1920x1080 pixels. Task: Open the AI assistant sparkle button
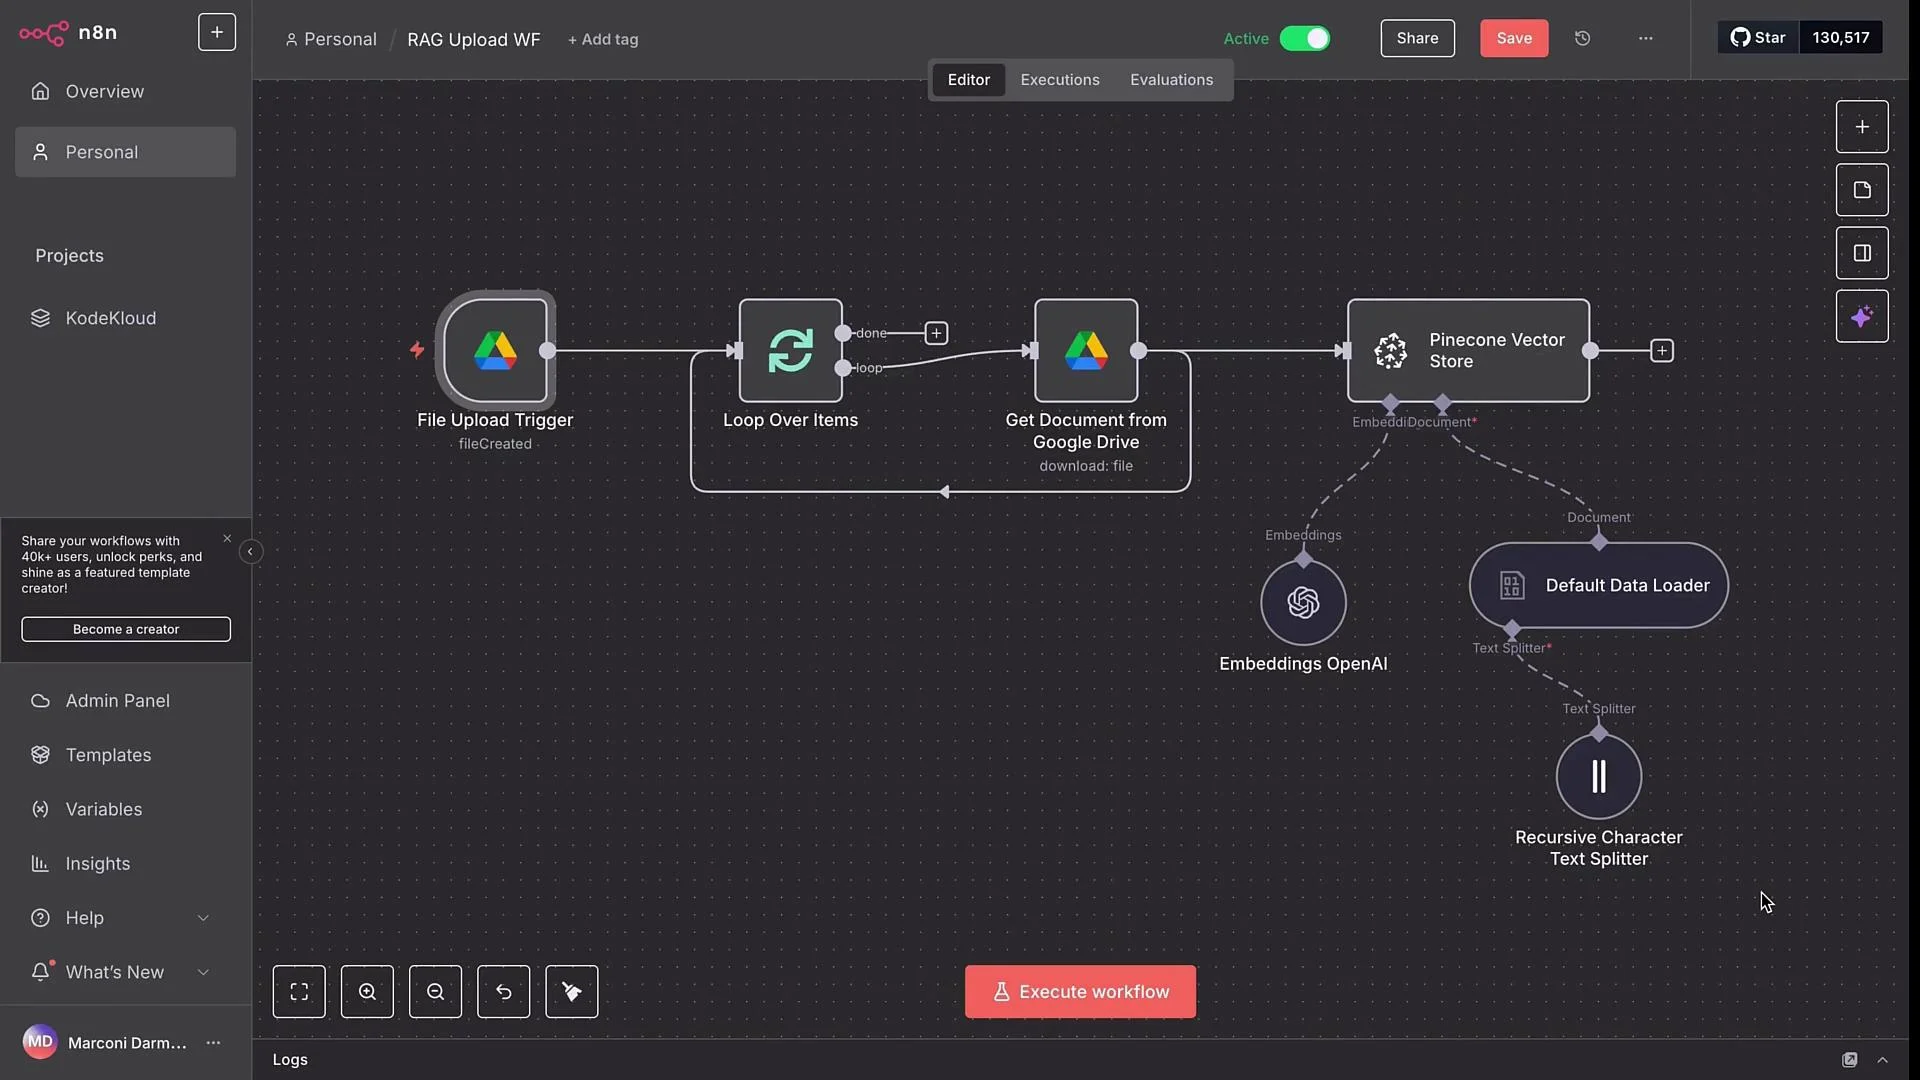pos(1861,317)
